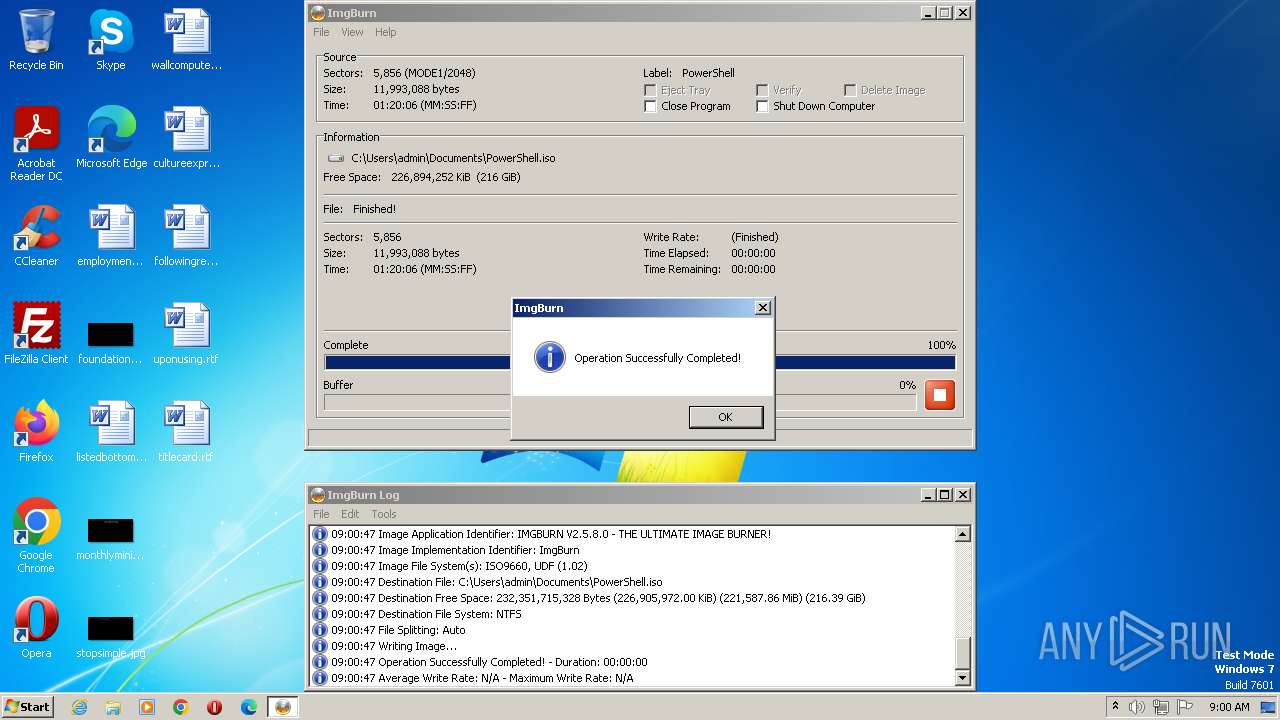Open Opera from the taskbar
The width and height of the screenshot is (1280, 720).
(215, 707)
